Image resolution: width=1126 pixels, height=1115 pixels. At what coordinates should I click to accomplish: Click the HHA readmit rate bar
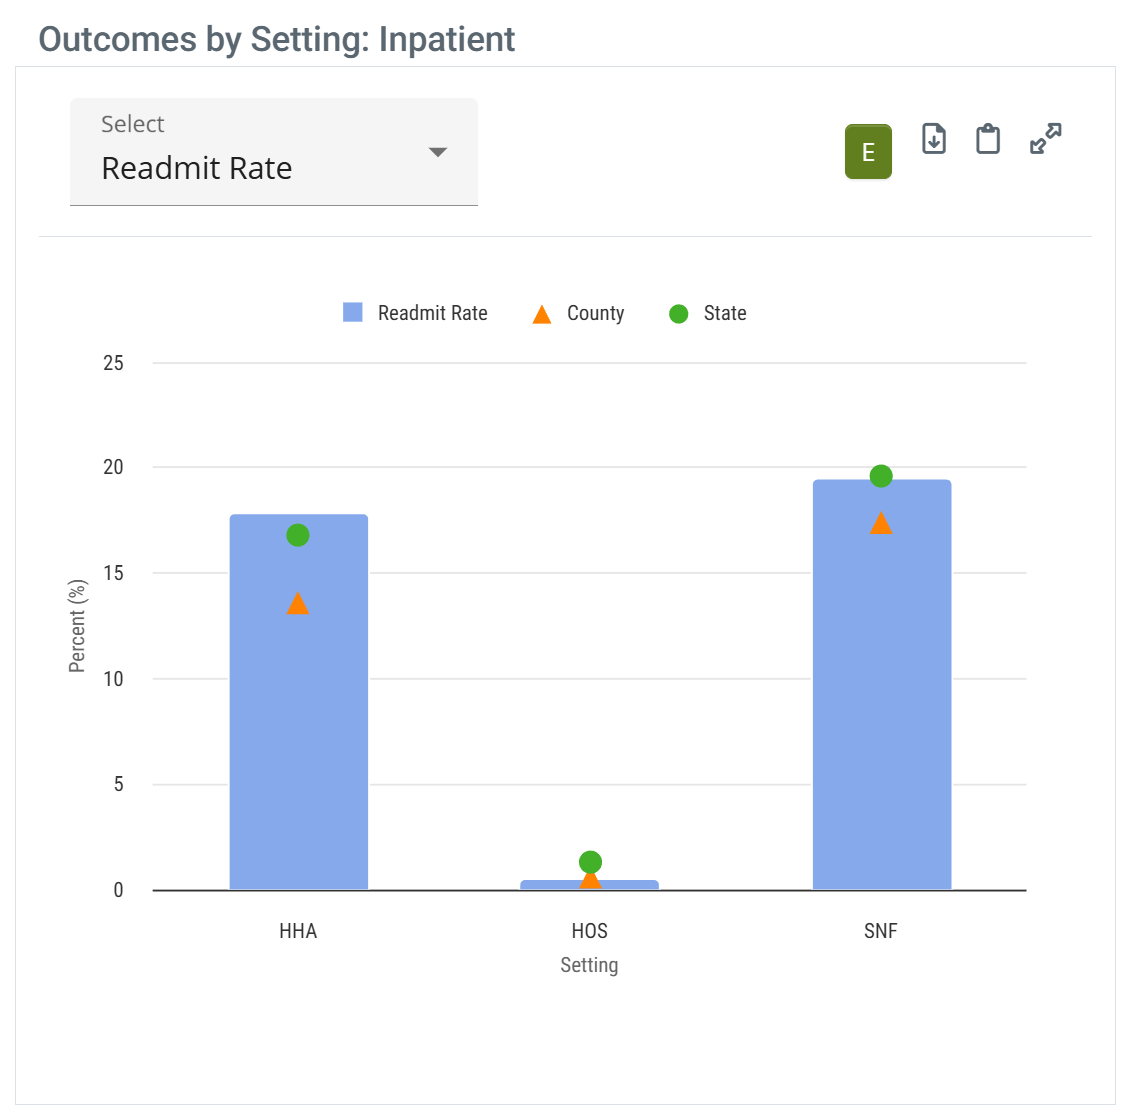(299, 740)
